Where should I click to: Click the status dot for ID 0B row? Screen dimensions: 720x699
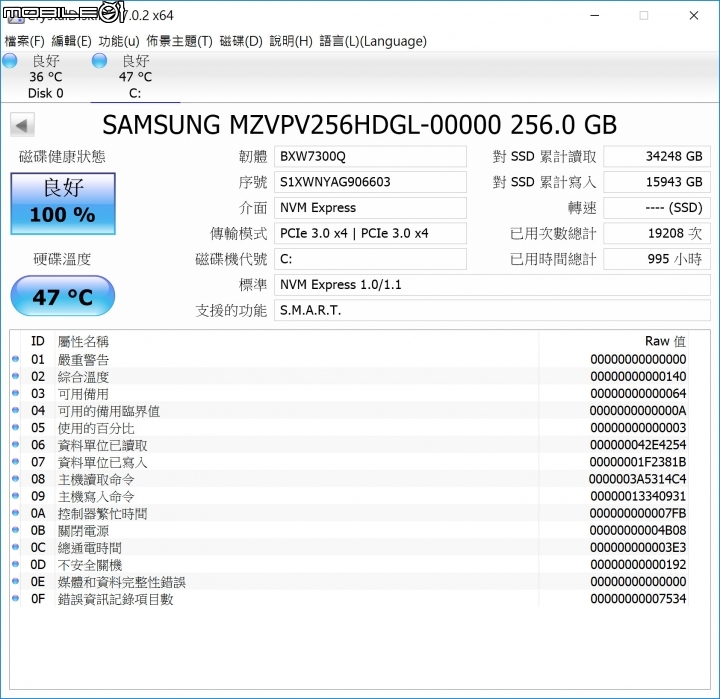[15, 530]
